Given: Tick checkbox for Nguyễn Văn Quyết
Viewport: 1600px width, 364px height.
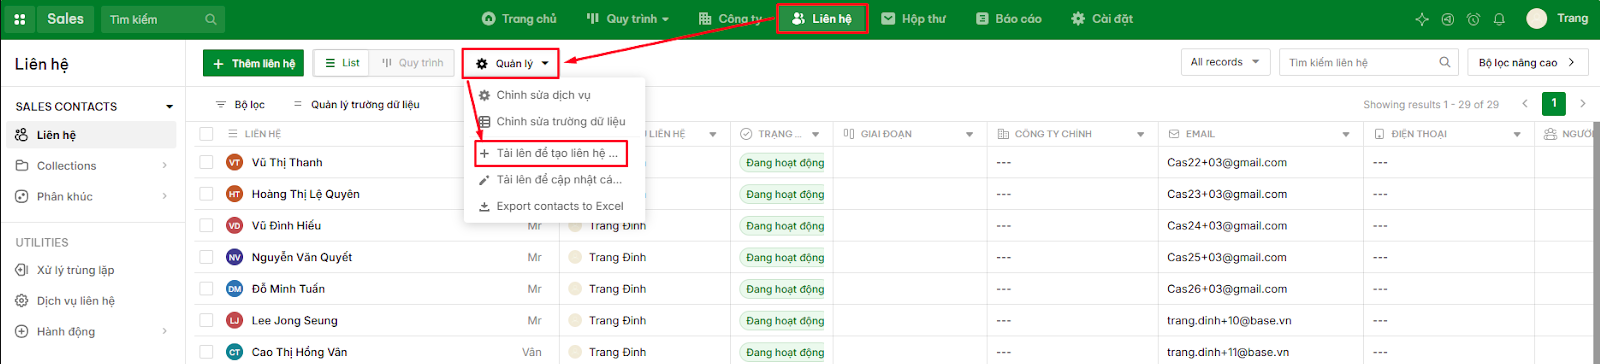Looking at the screenshot, I should [206, 257].
